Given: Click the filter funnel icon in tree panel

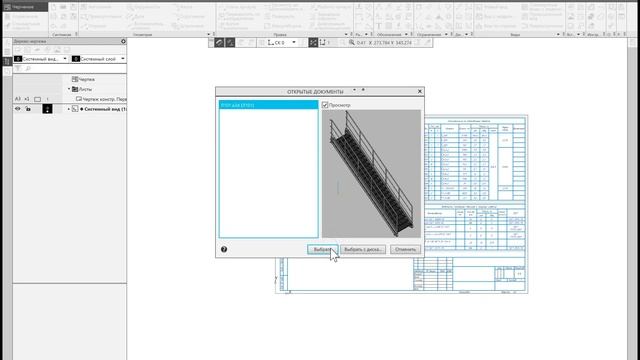Looking at the screenshot, I should [18, 69].
